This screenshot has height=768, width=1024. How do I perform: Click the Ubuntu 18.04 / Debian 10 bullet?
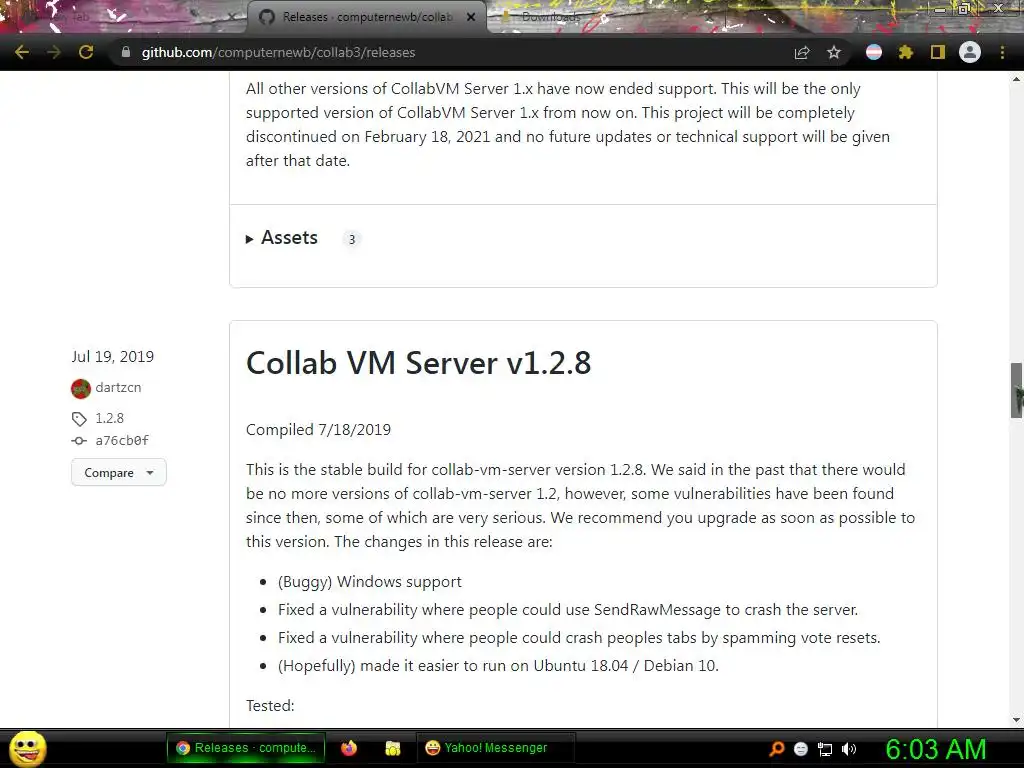coord(498,665)
